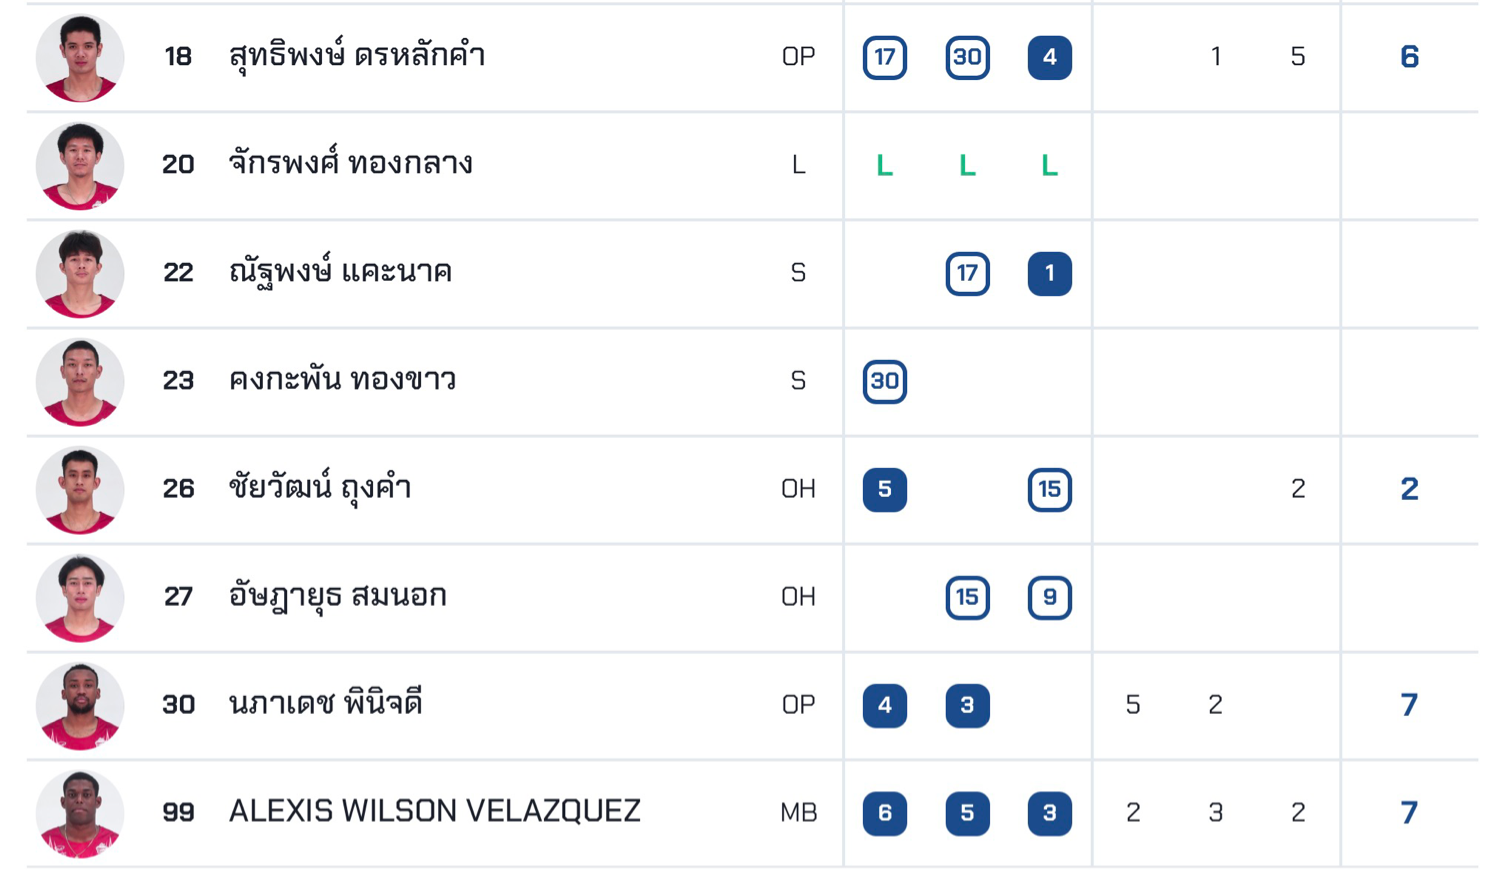Select the outlined 15 badge in player 26's row
The width and height of the screenshot is (1500, 873).
(x=1049, y=489)
